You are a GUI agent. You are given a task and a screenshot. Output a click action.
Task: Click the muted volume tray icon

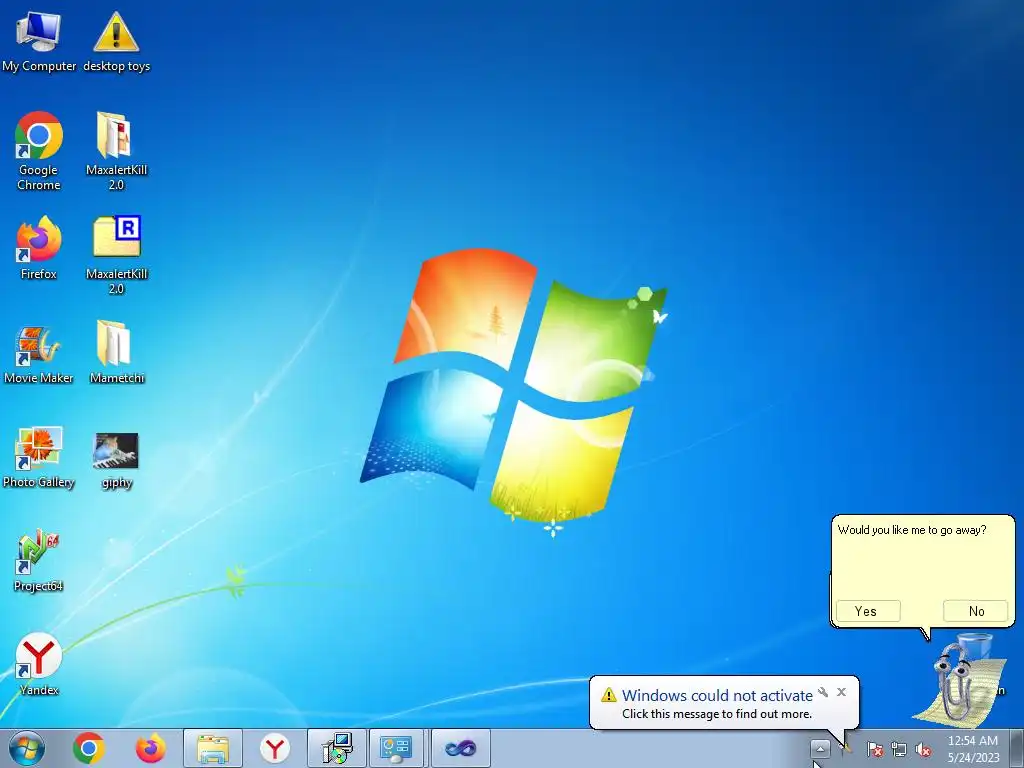(x=923, y=749)
